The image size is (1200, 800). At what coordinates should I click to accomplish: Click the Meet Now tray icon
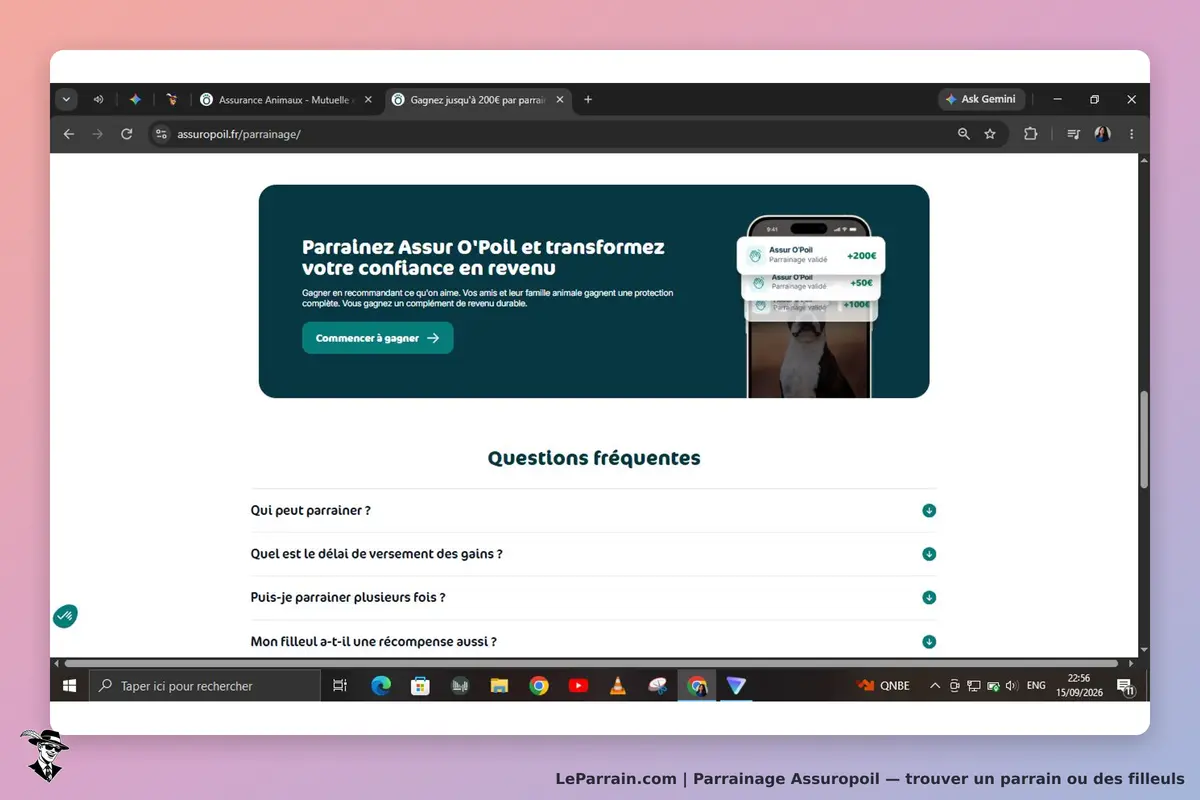pyautogui.click(x=954, y=686)
